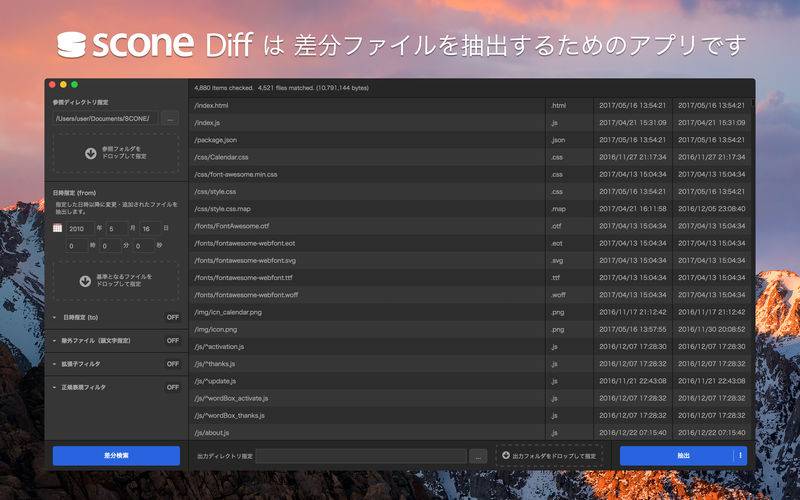
Task: Open the calendar date picker icon
Action: (57, 228)
